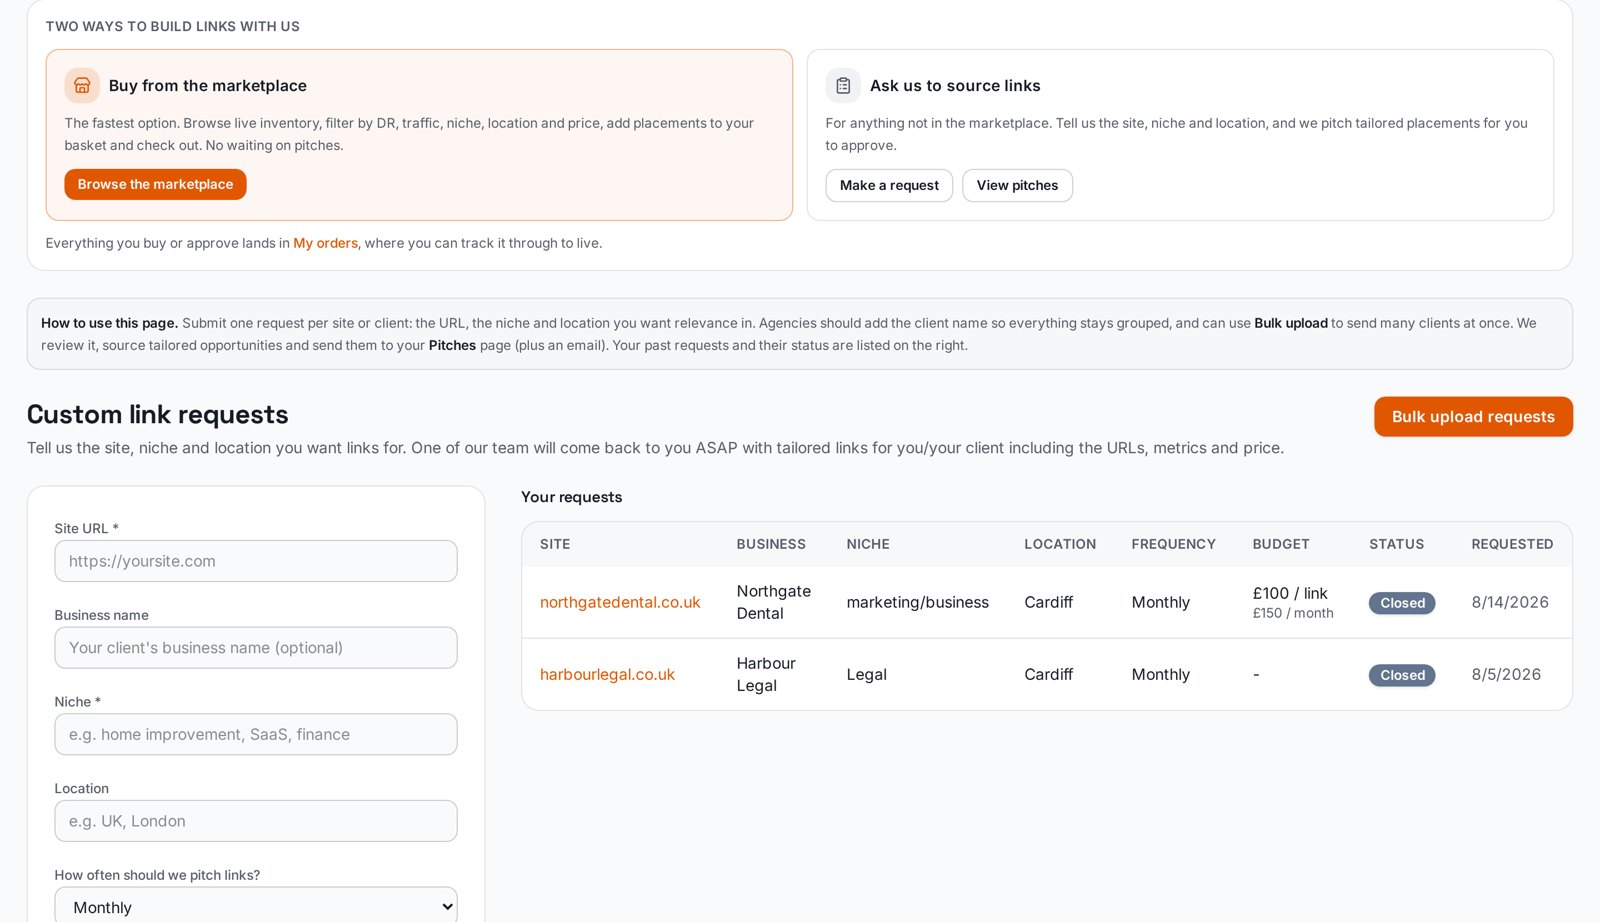Click the REQUESTED column header
1600x922 pixels.
1512,544
